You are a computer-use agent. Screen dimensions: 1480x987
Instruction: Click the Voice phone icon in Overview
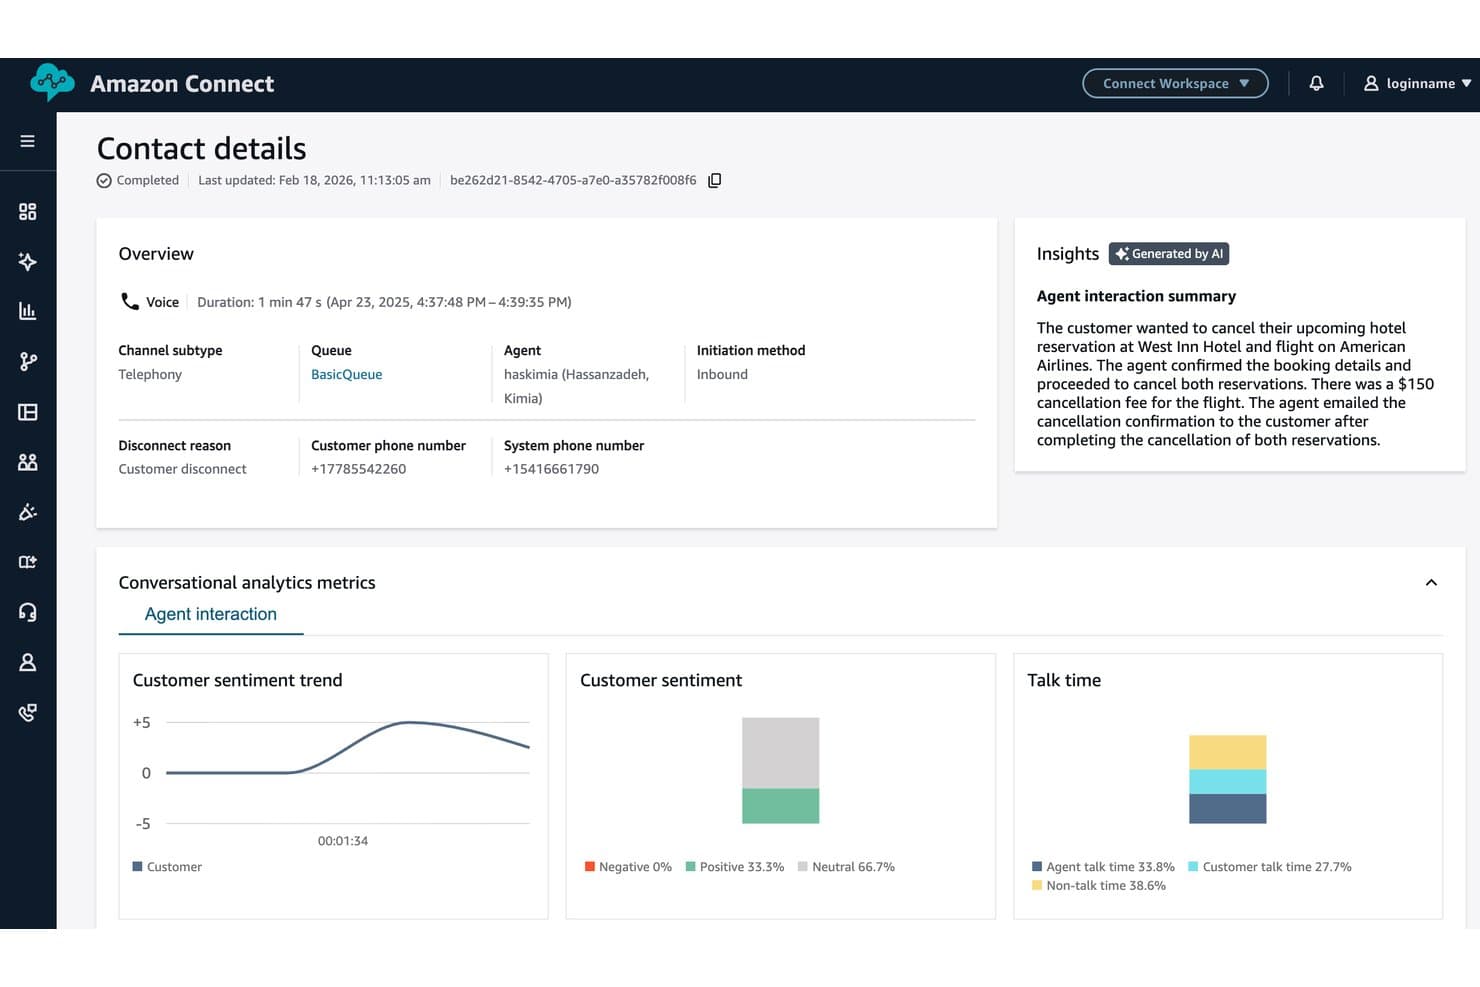point(129,301)
